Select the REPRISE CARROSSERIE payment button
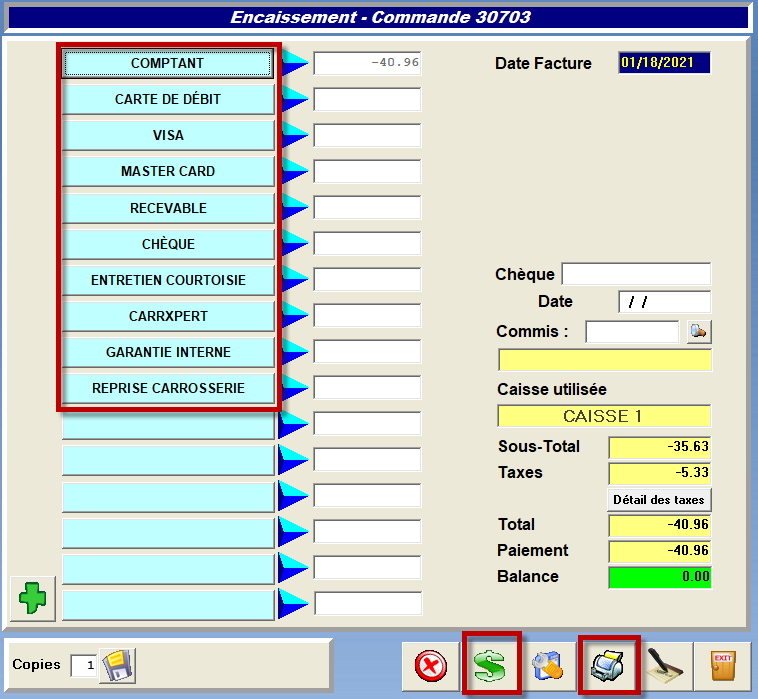The image size is (758, 699). pyautogui.click(x=168, y=388)
